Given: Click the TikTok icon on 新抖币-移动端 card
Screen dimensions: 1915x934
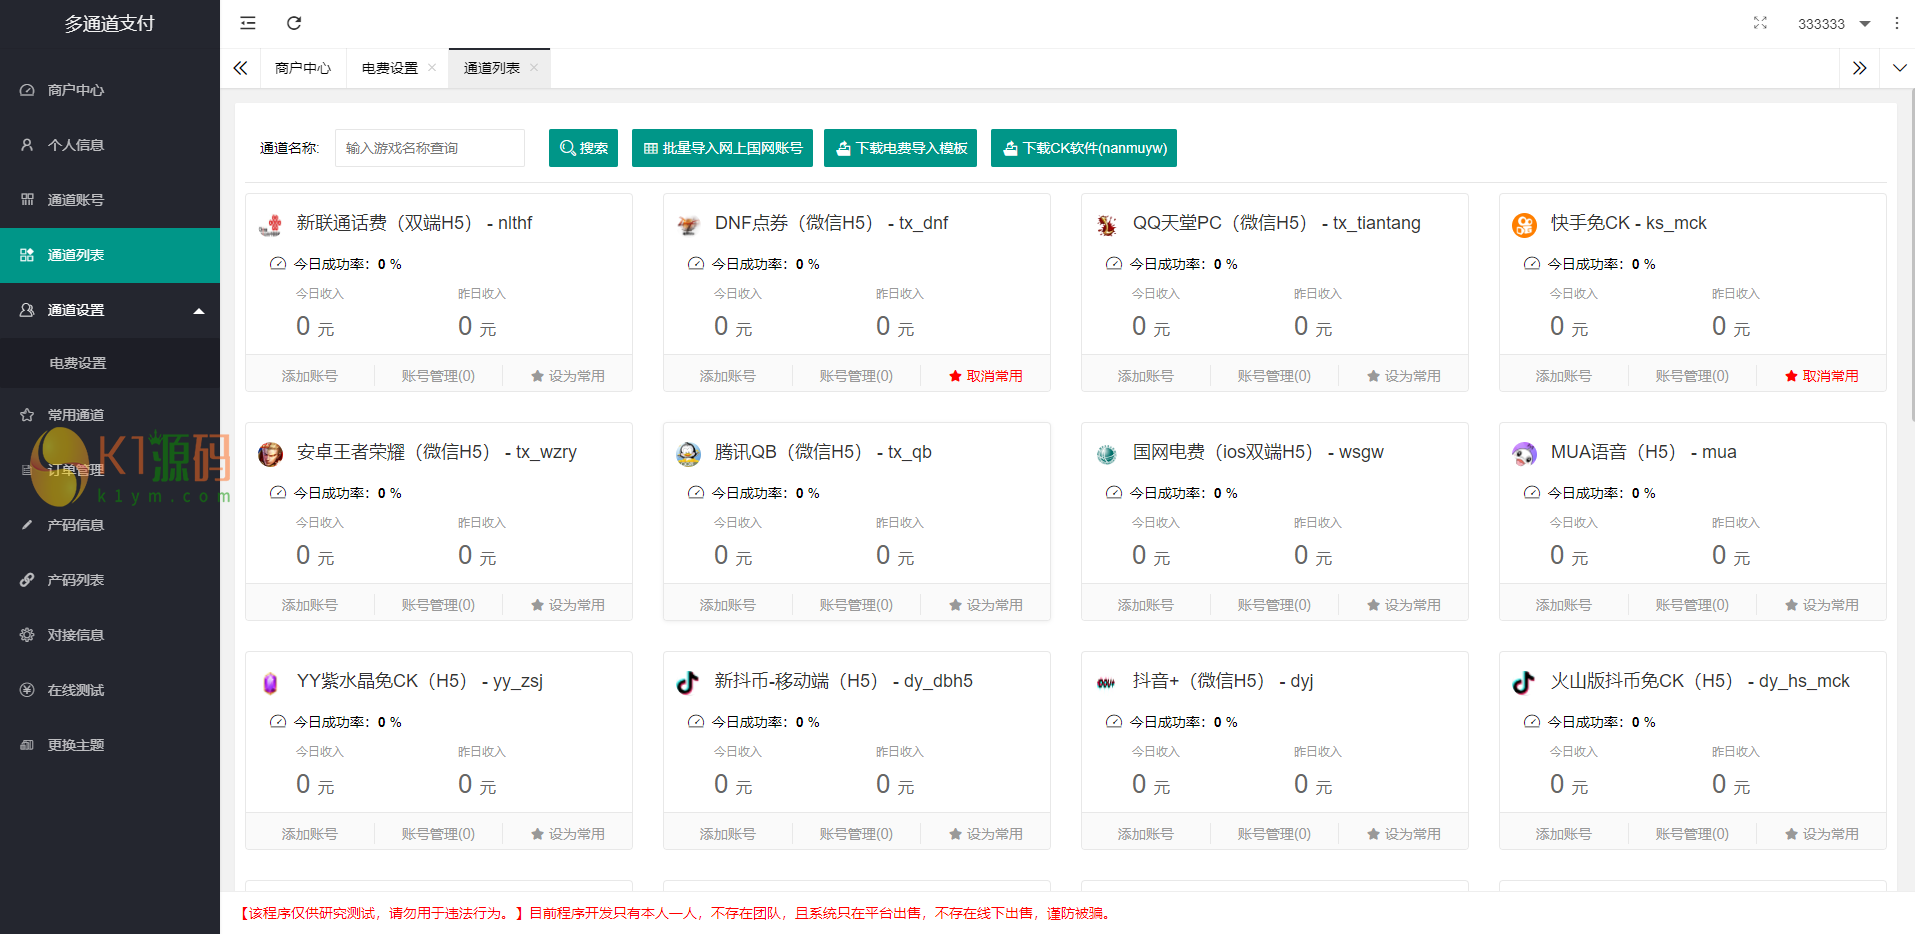Looking at the screenshot, I should 688,683.
